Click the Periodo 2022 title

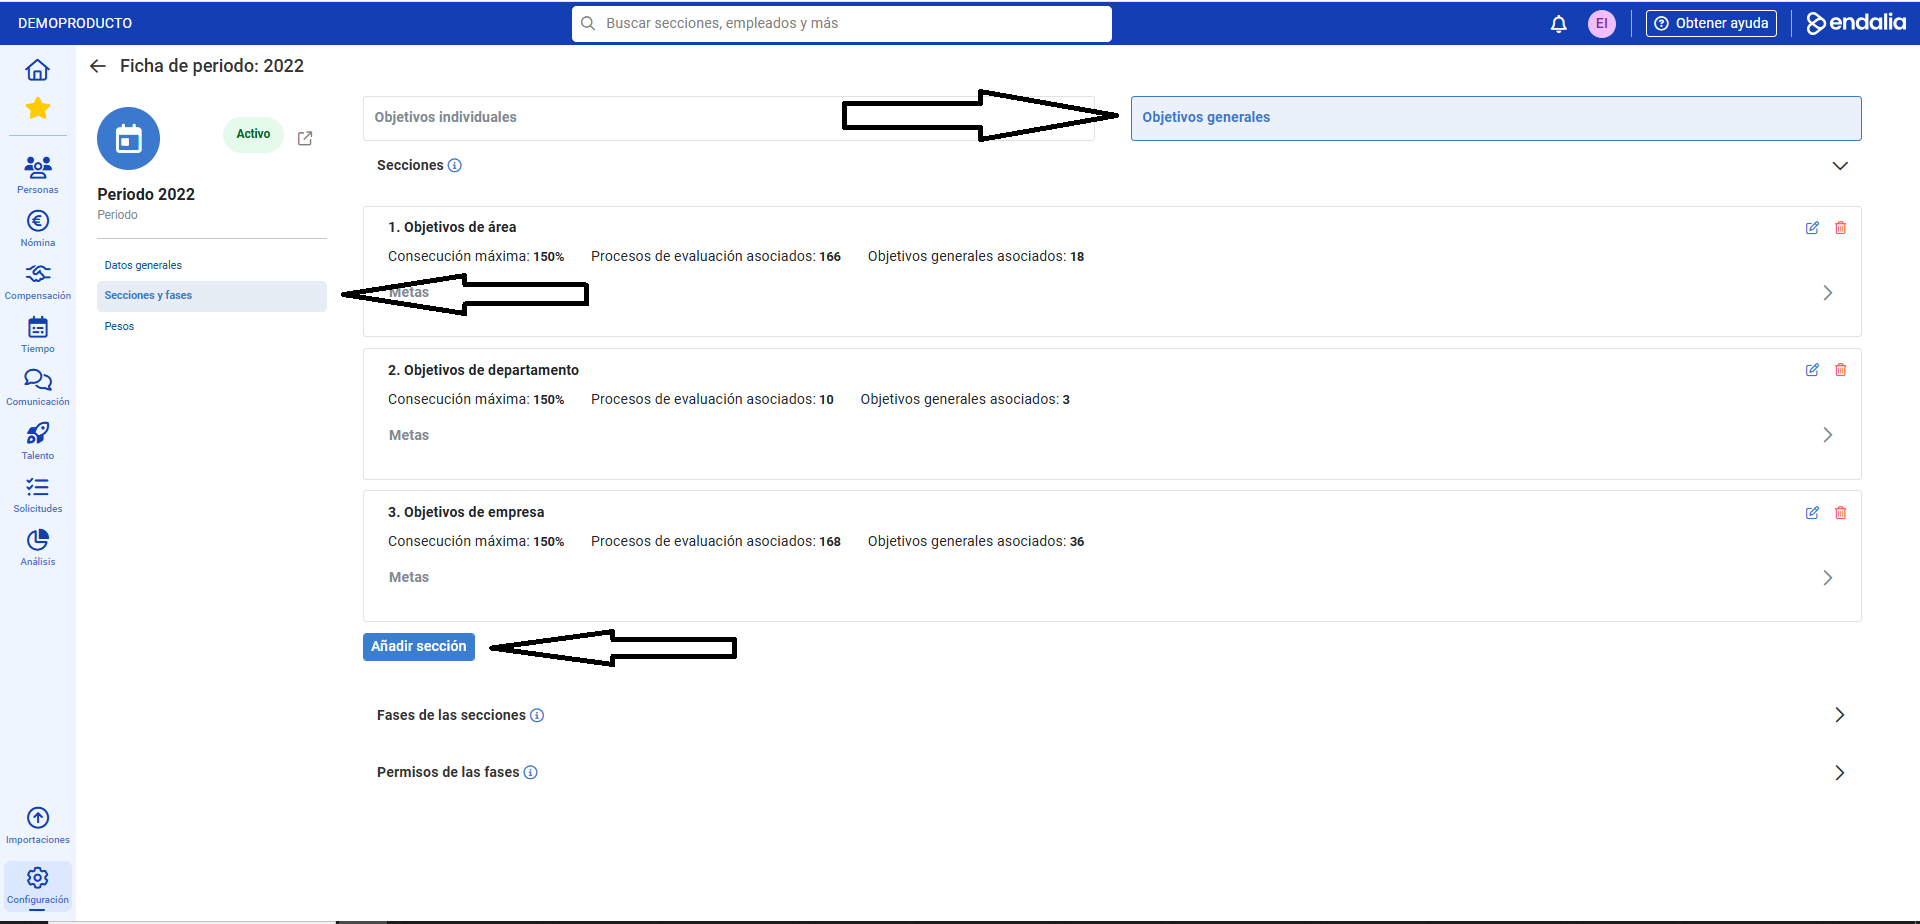(x=146, y=194)
